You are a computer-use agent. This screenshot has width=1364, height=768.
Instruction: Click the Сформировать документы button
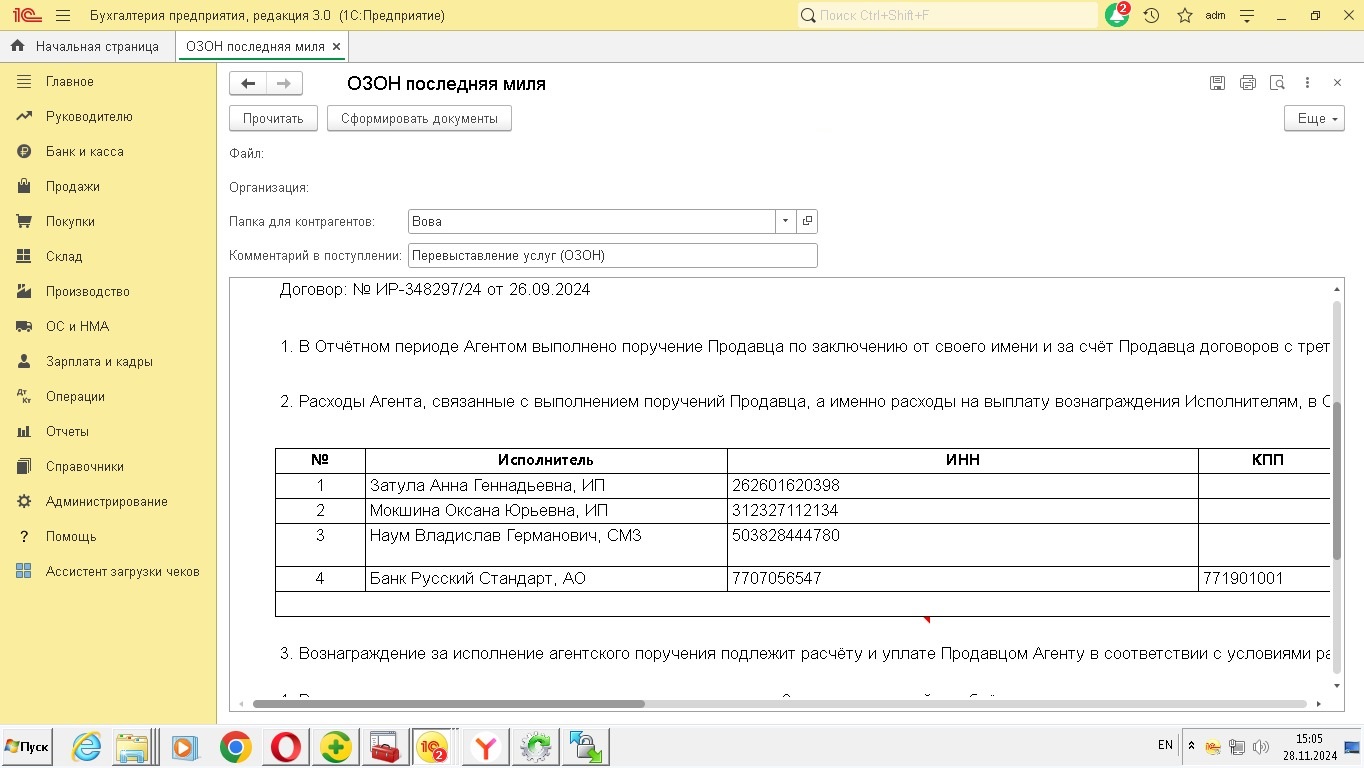pyautogui.click(x=419, y=118)
